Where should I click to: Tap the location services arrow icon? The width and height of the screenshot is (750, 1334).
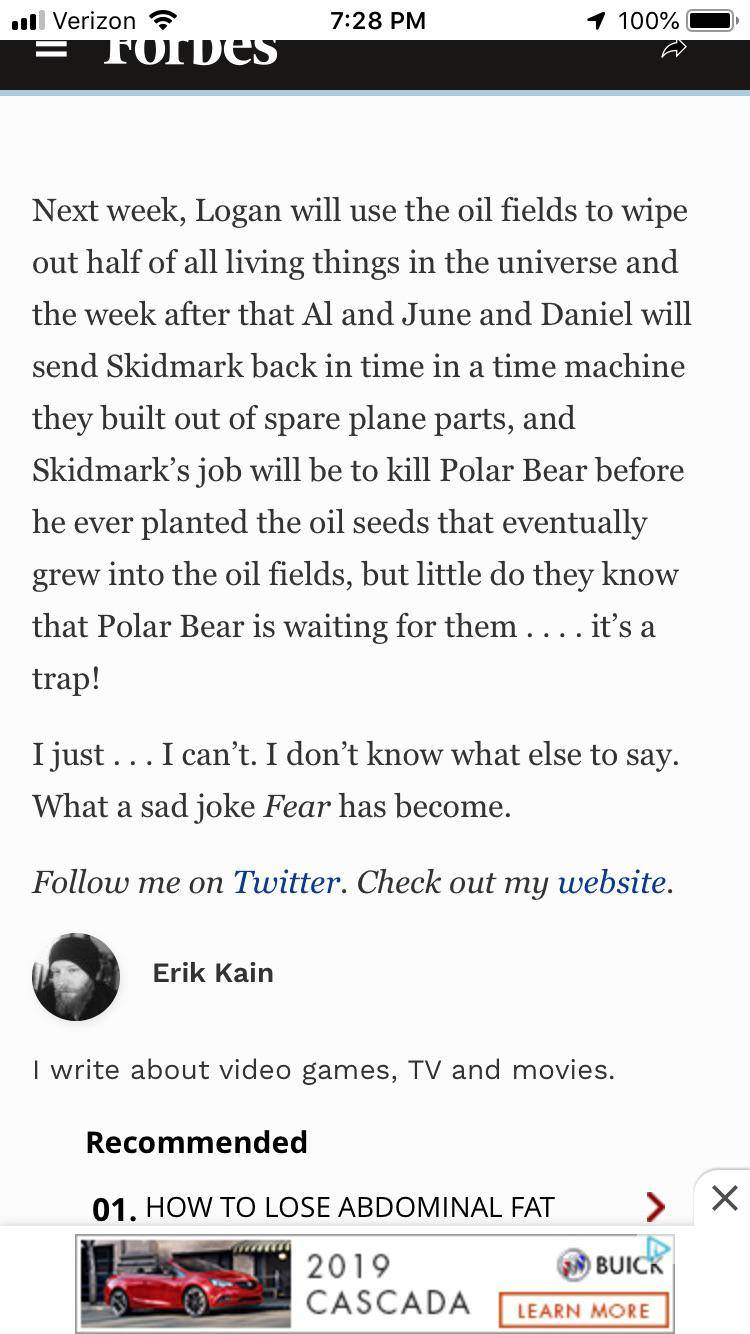coord(597,20)
